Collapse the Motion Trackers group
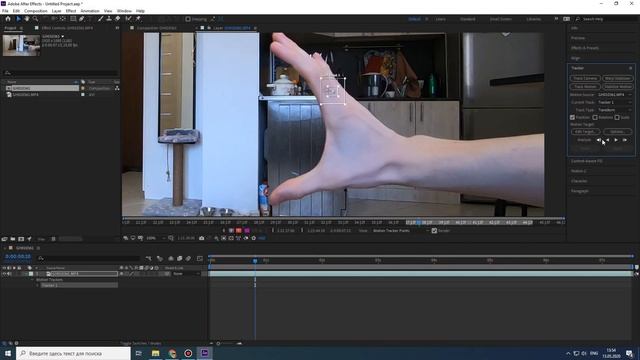 pyautogui.click(x=33, y=280)
